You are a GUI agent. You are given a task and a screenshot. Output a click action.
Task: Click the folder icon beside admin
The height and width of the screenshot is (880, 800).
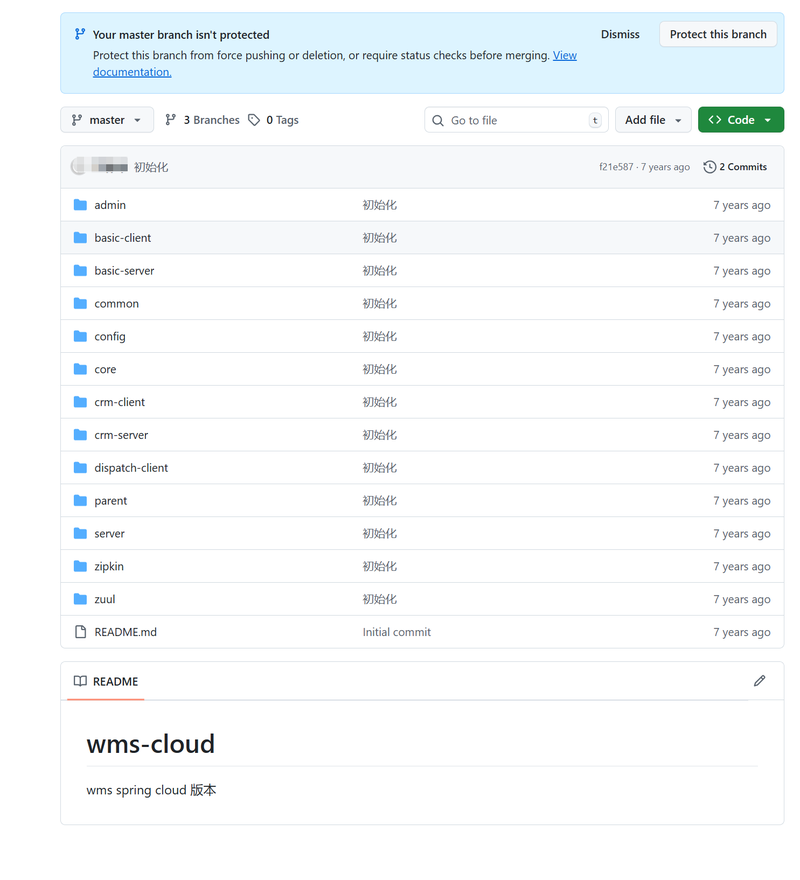click(x=80, y=205)
